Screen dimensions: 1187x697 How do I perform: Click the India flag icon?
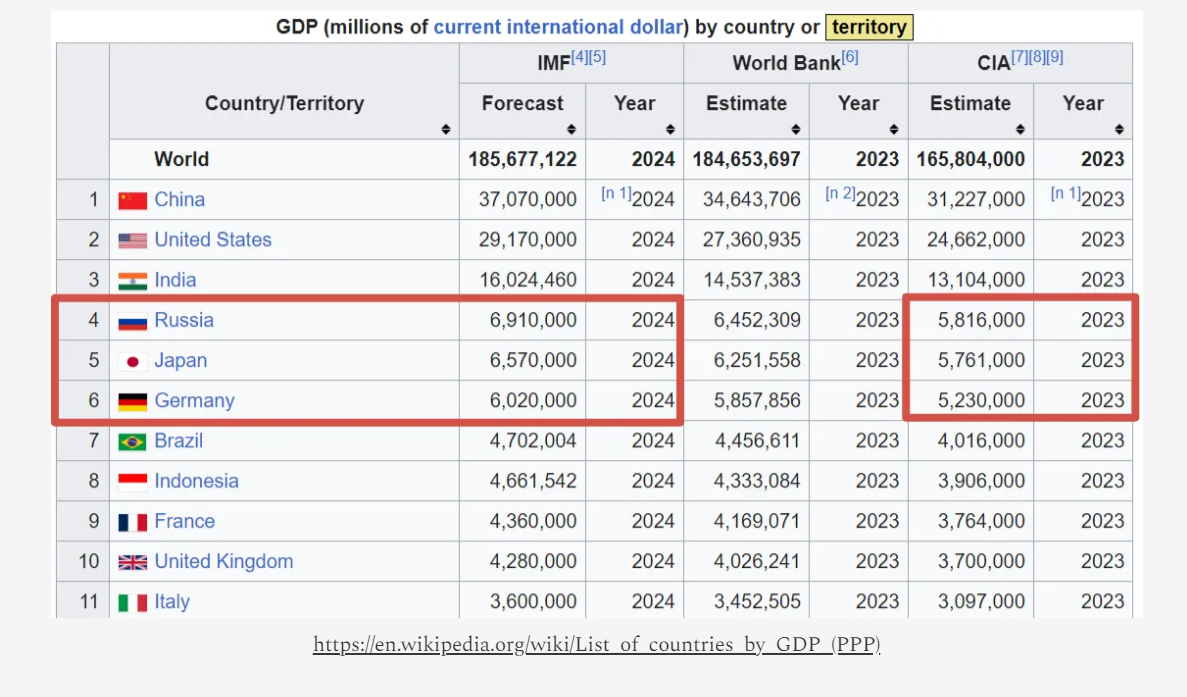(x=132, y=281)
